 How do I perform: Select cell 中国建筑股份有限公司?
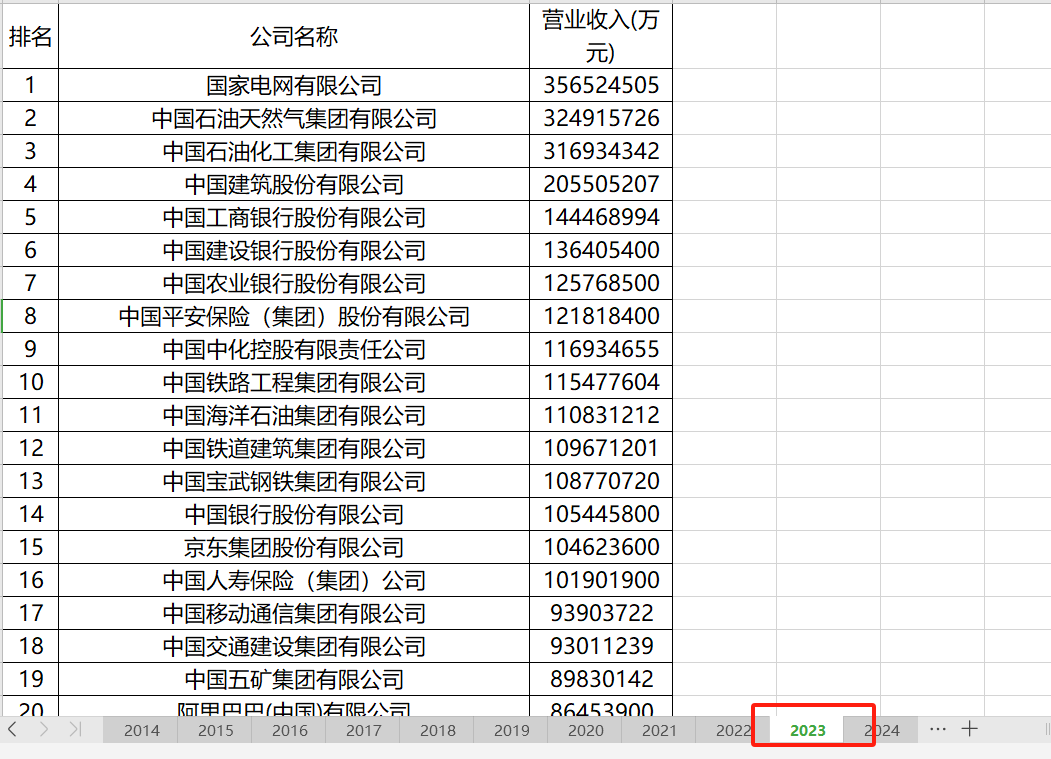click(x=294, y=184)
